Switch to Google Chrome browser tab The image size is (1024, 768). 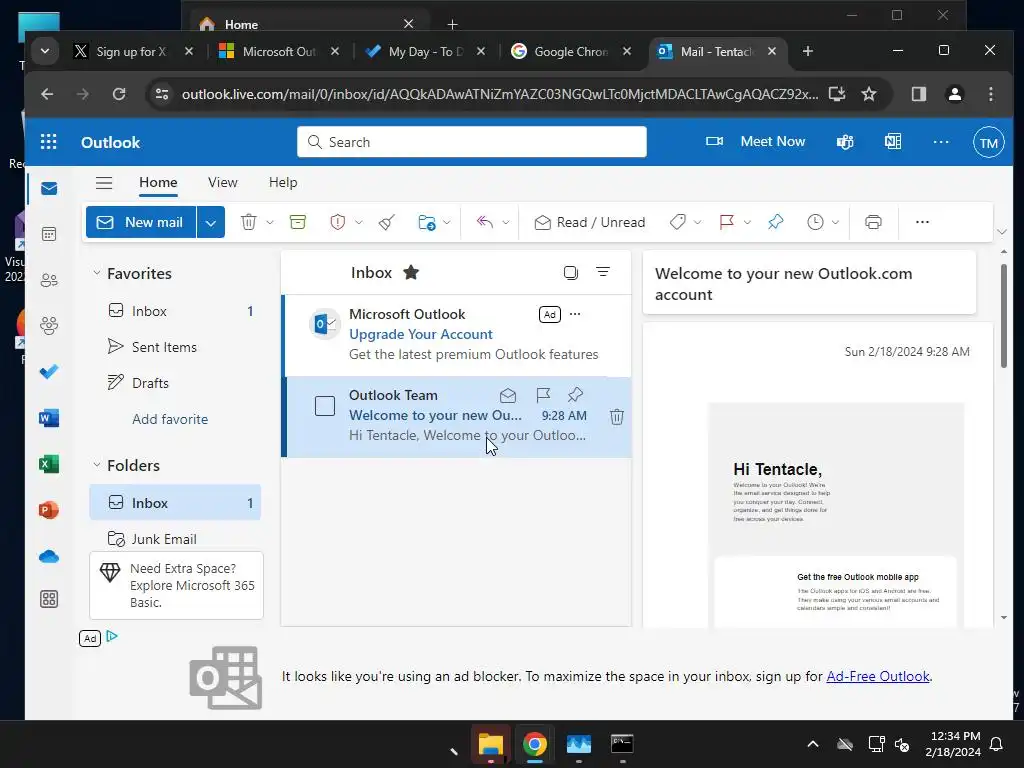coord(570,52)
